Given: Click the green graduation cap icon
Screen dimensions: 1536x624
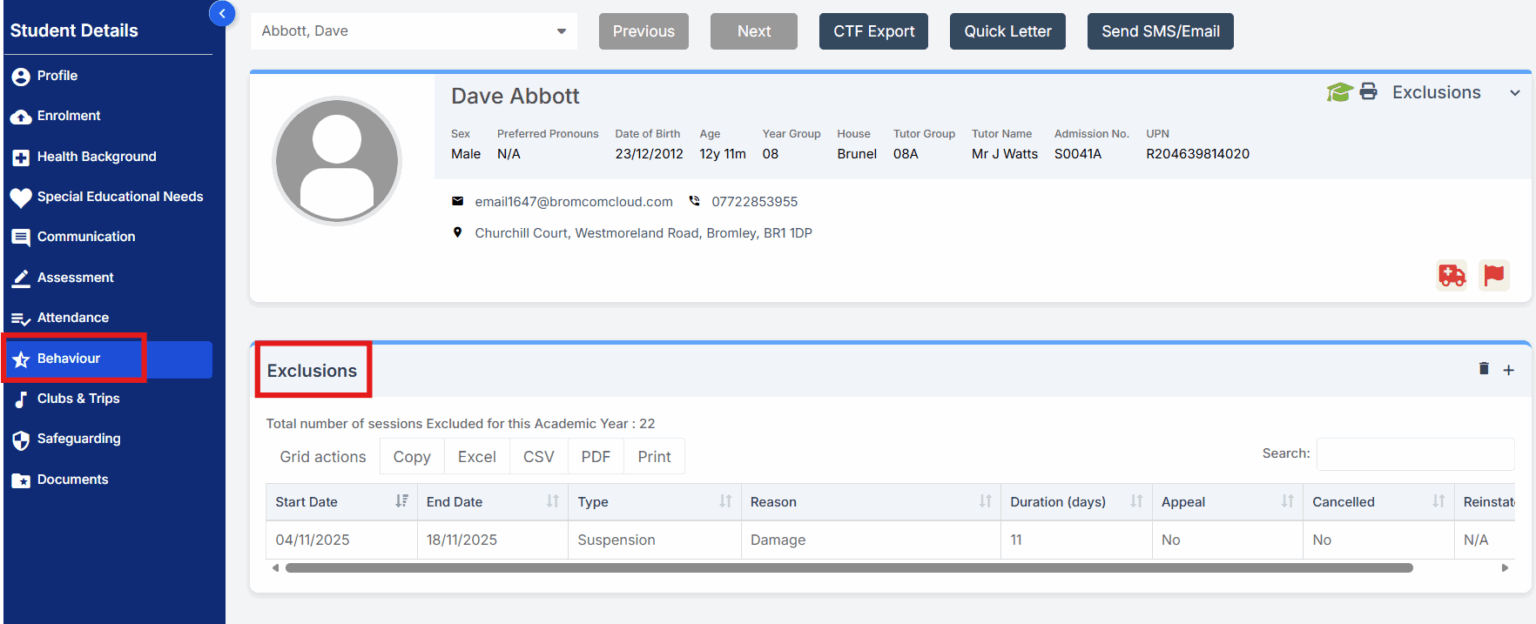Looking at the screenshot, I should (1339, 92).
